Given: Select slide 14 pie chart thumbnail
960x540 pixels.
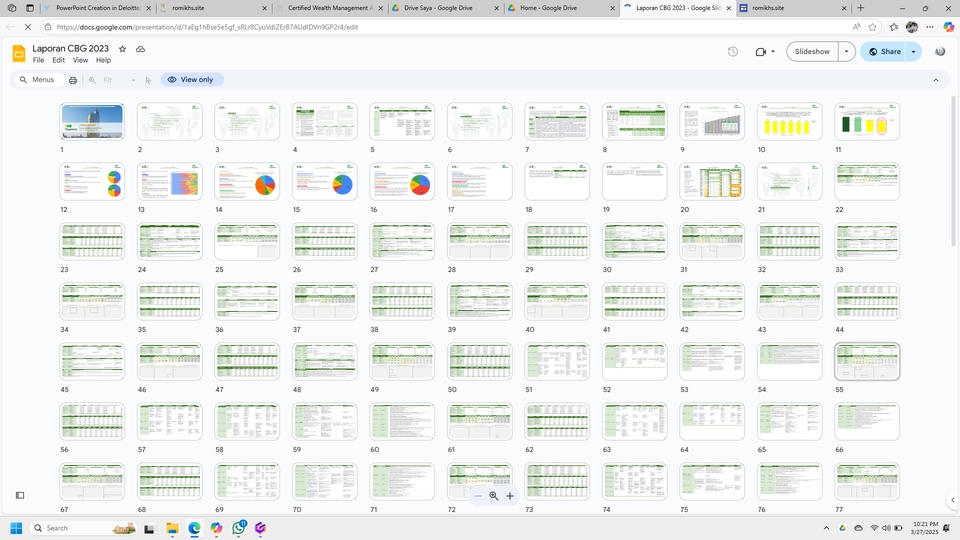Looking at the screenshot, I should [247, 182].
